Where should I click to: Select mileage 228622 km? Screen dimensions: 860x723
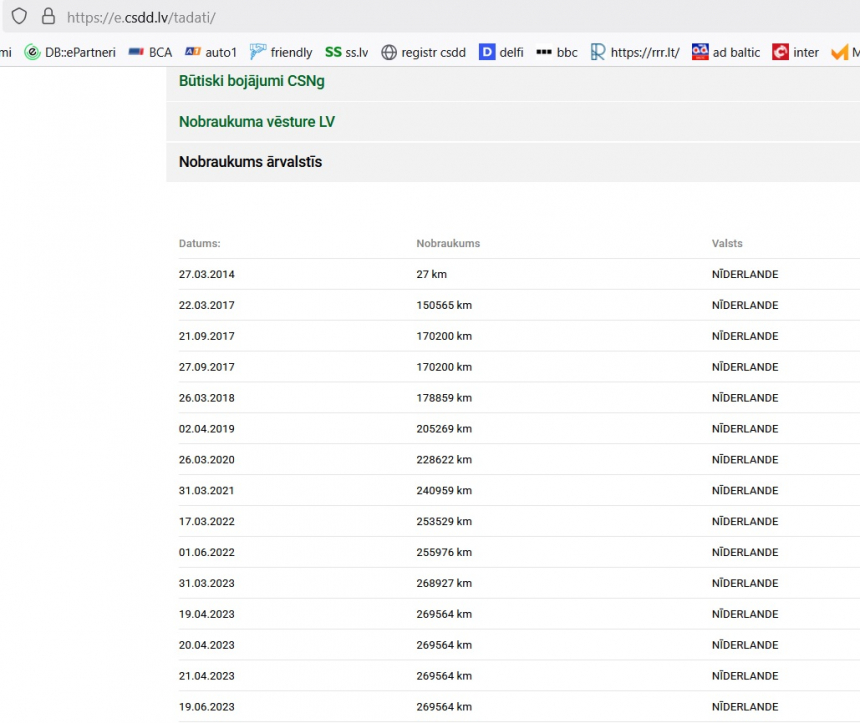tap(444, 460)
